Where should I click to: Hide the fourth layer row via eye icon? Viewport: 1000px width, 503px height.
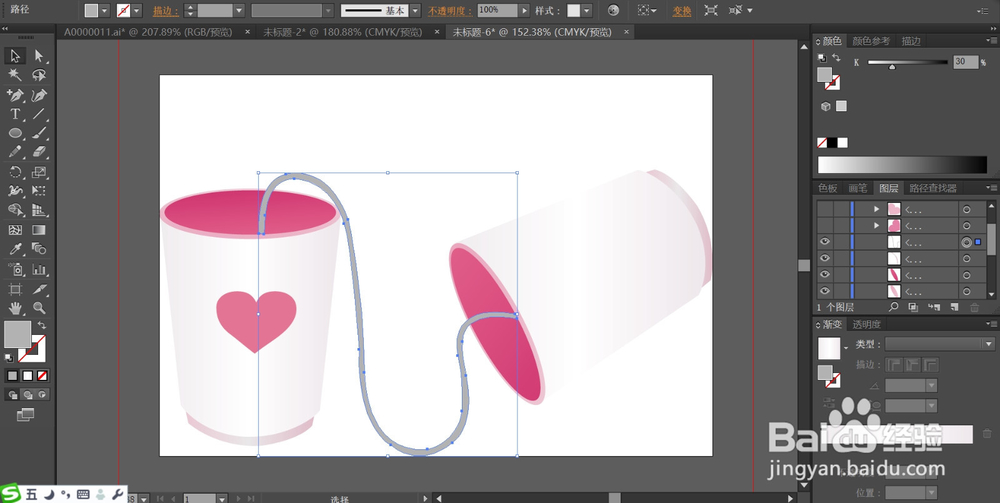825,258
